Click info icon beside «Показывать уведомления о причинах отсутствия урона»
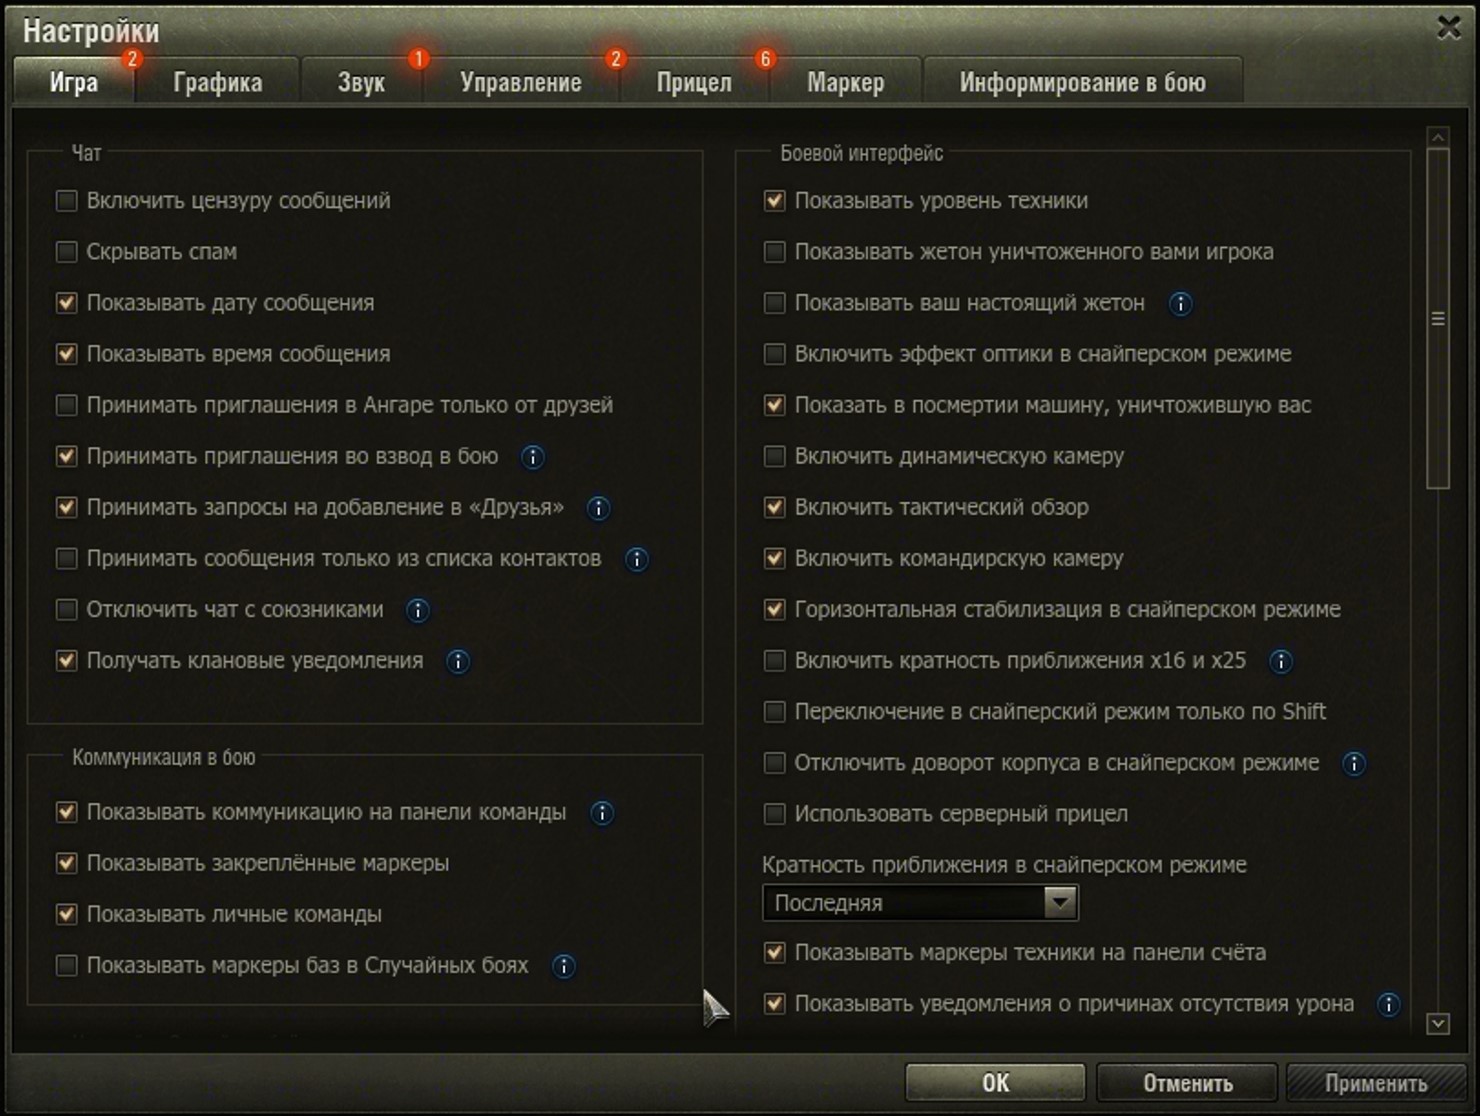 tap(1389, 1004)
